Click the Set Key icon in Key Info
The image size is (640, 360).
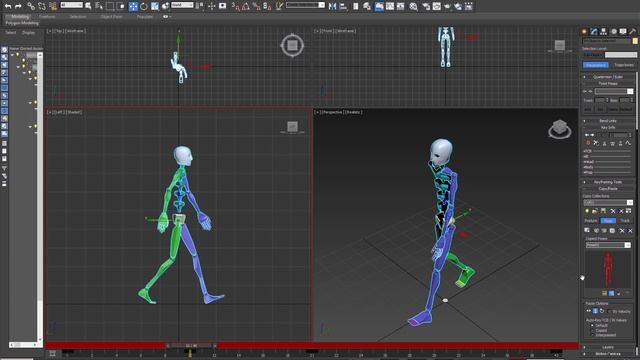(588, 143)
